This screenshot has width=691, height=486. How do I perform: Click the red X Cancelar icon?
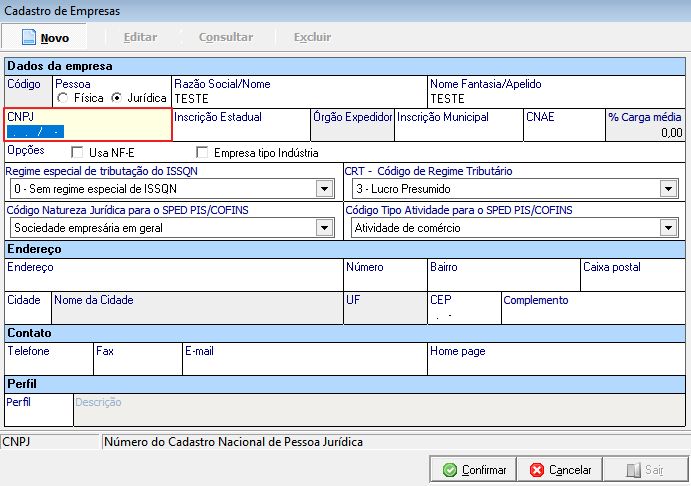click(x=537, y=470)
